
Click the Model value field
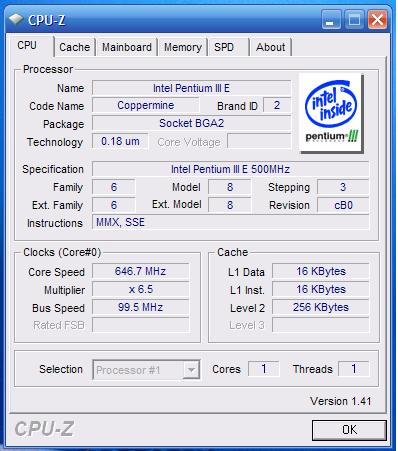[230, 187]
